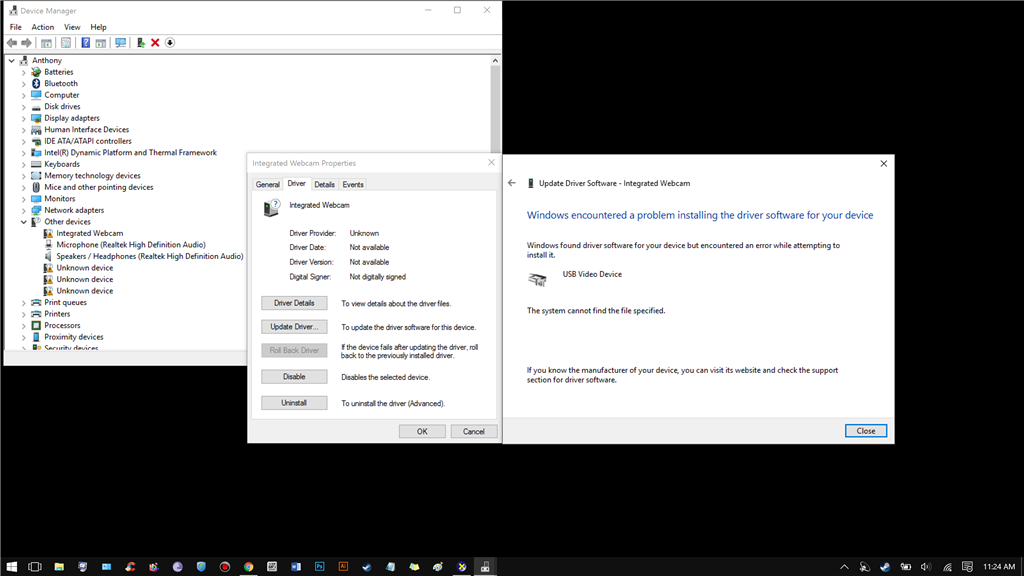The image size is (1024, 576).
Task: Select Proximity devices category
Action: tap(73, 337)
